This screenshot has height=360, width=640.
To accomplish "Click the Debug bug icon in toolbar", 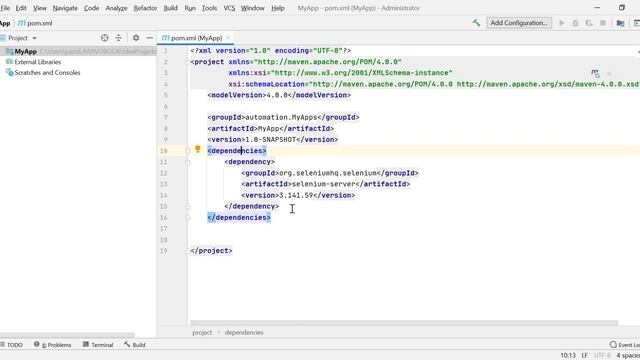I will [x=576, y=23].
